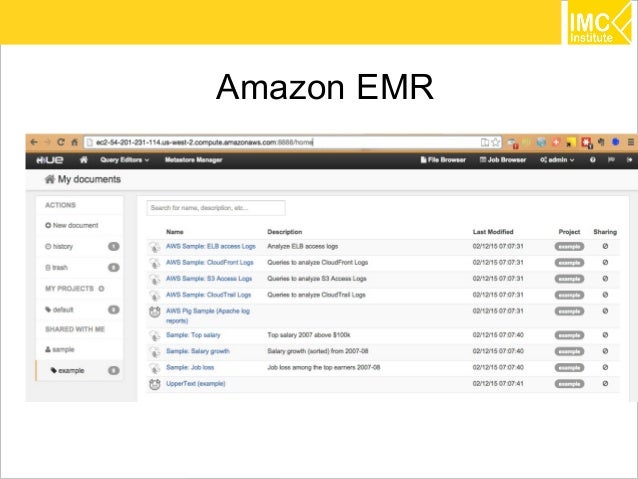Open AWS Sample: CloudFront Logs

[x=210, y=262]
